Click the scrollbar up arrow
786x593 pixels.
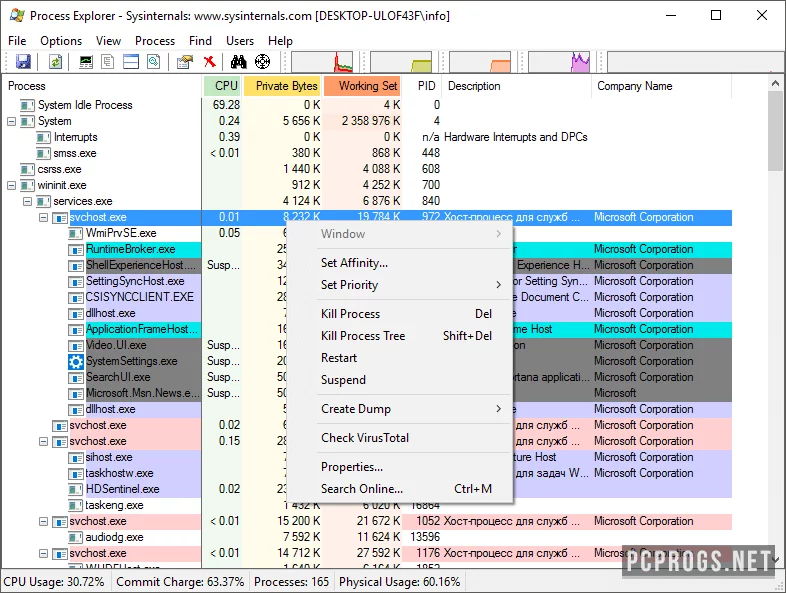click(775, 84)
